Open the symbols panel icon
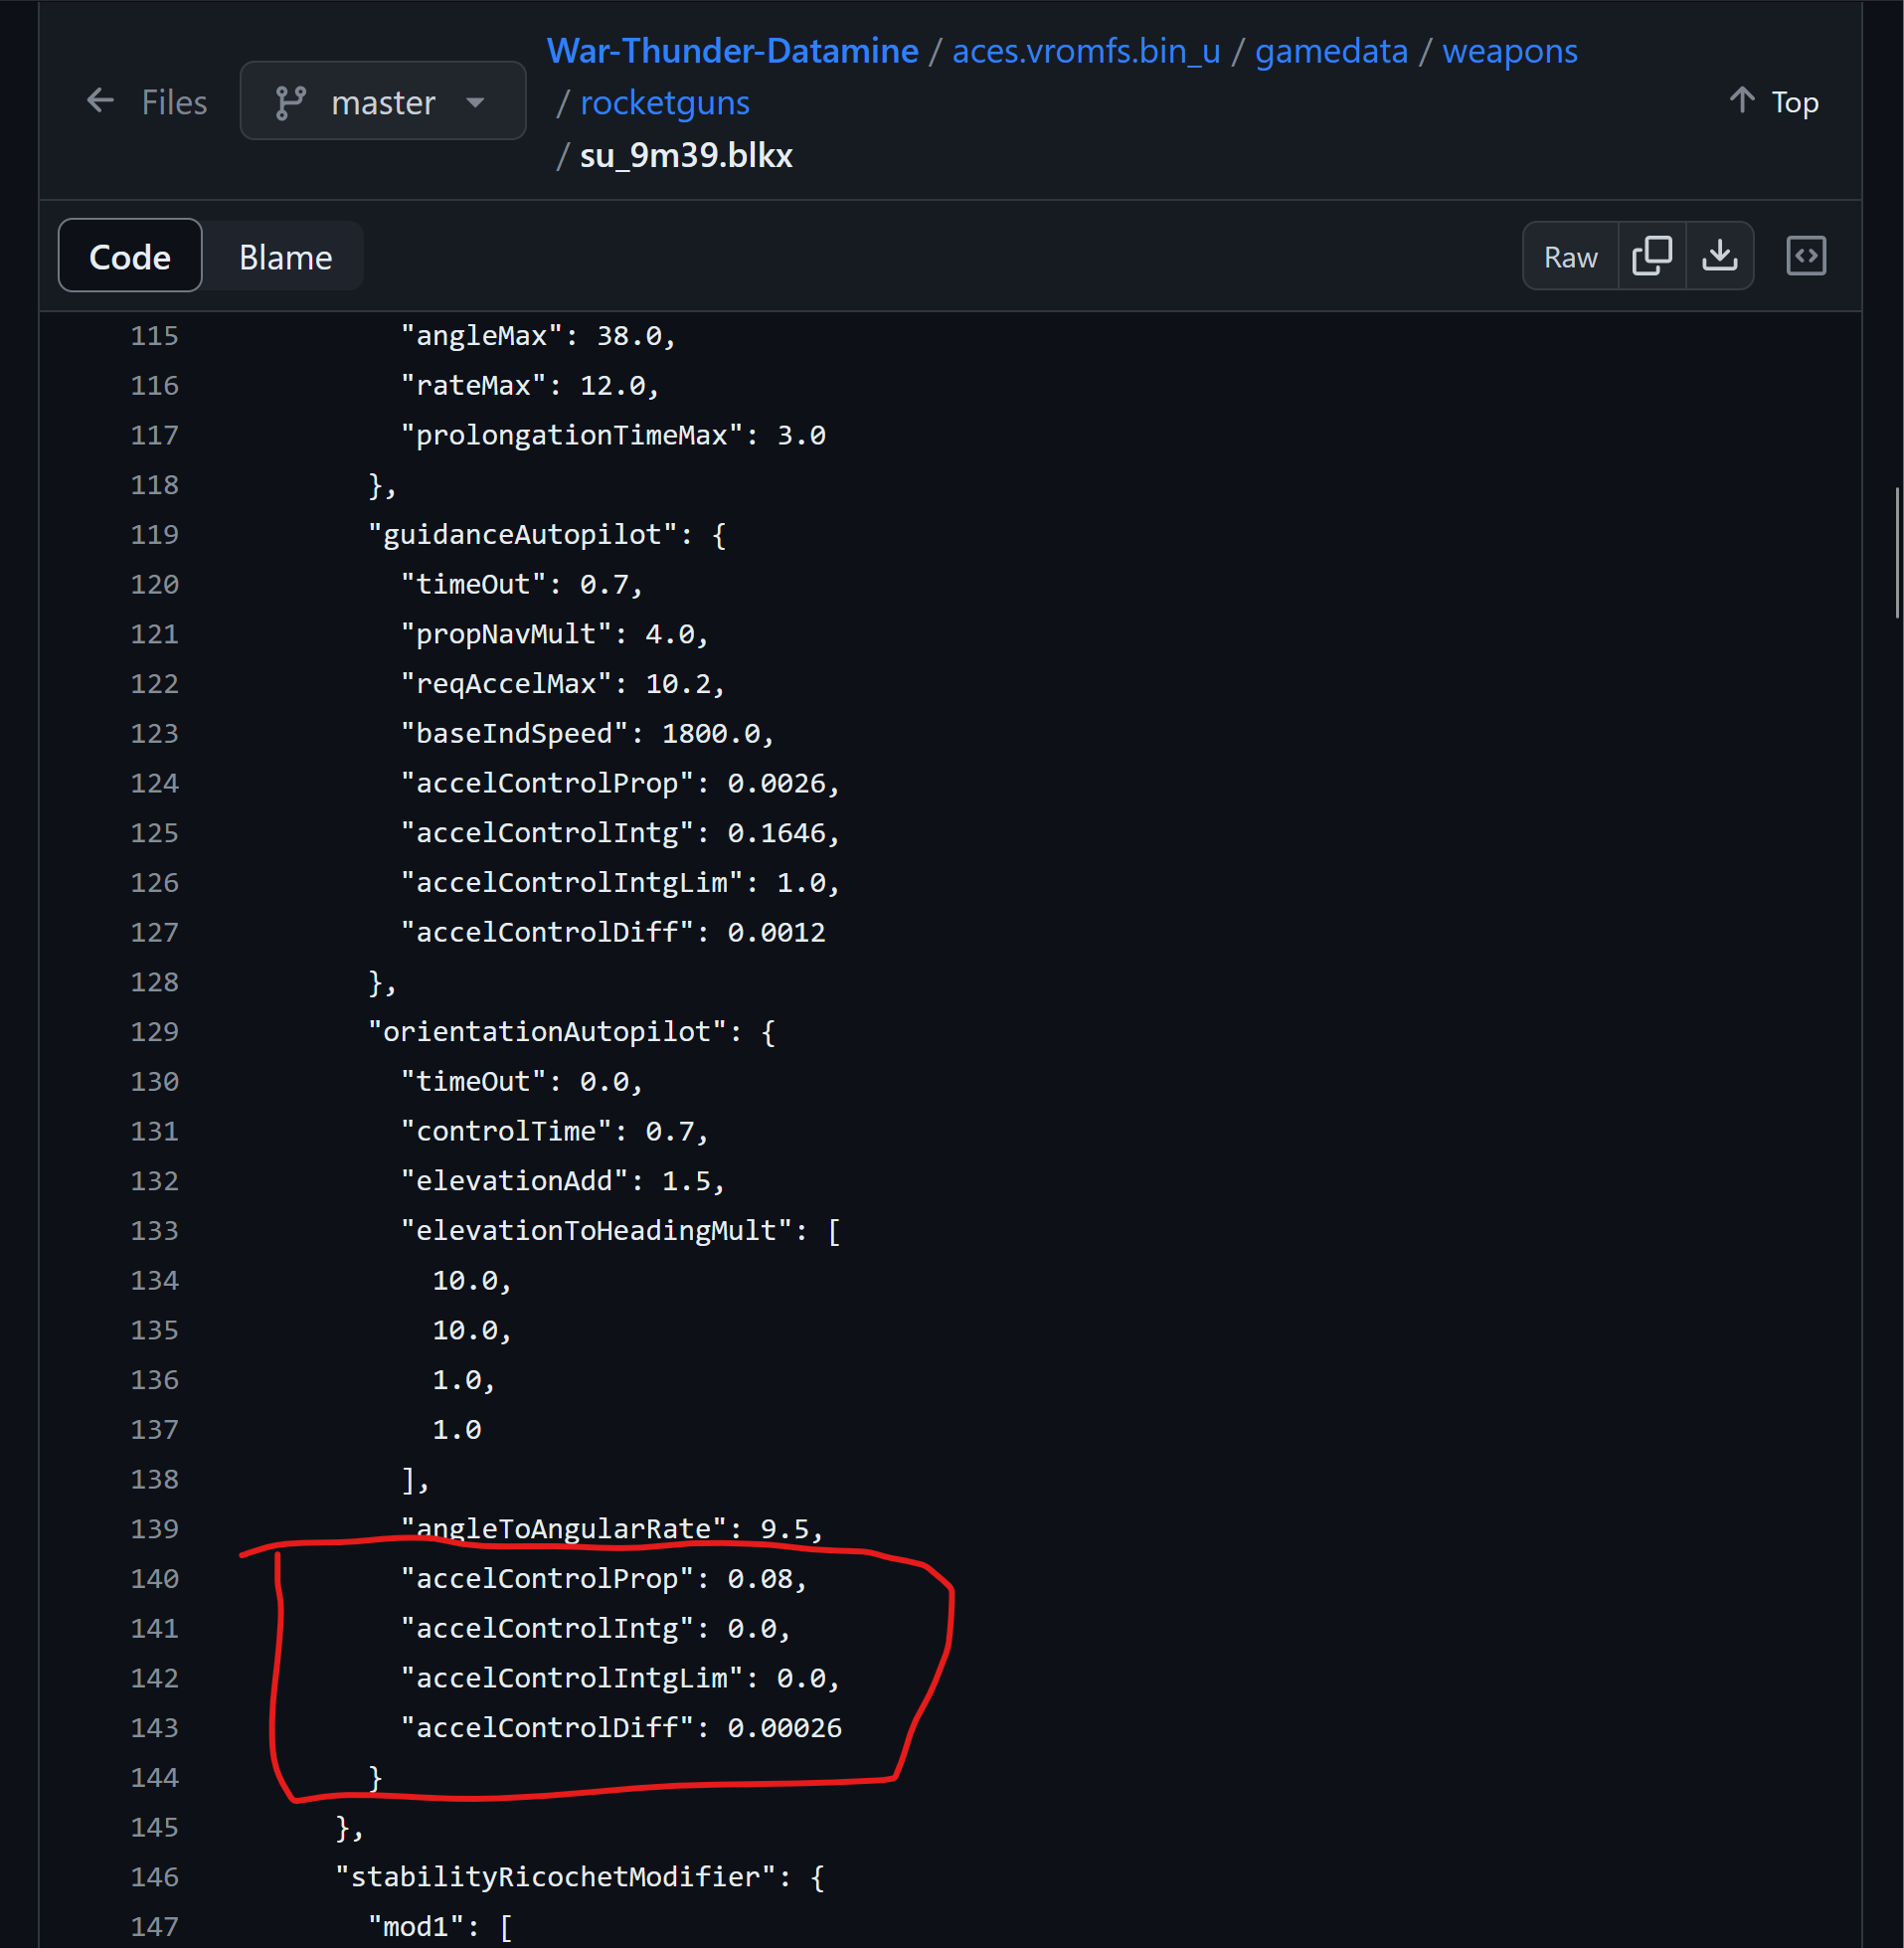The width and height of the screenshot is (1904, 1948). tap(1805, 256)
